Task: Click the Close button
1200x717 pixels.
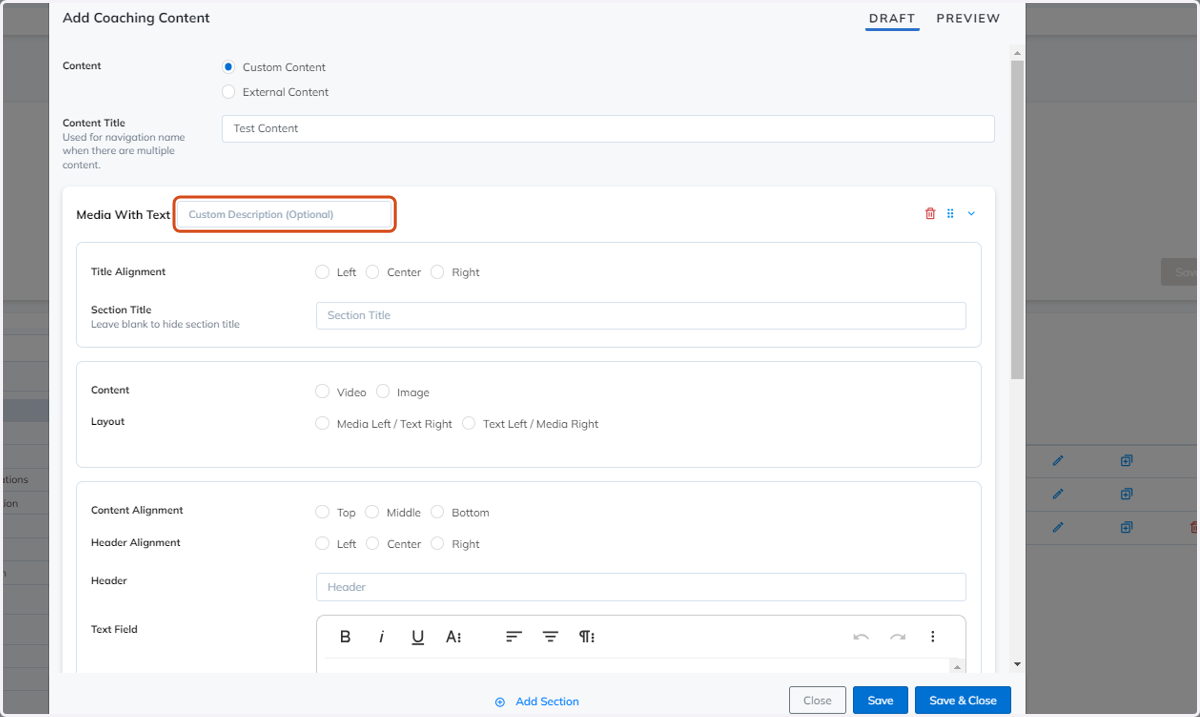Action: pyautogui.click(x=817, y=700)
